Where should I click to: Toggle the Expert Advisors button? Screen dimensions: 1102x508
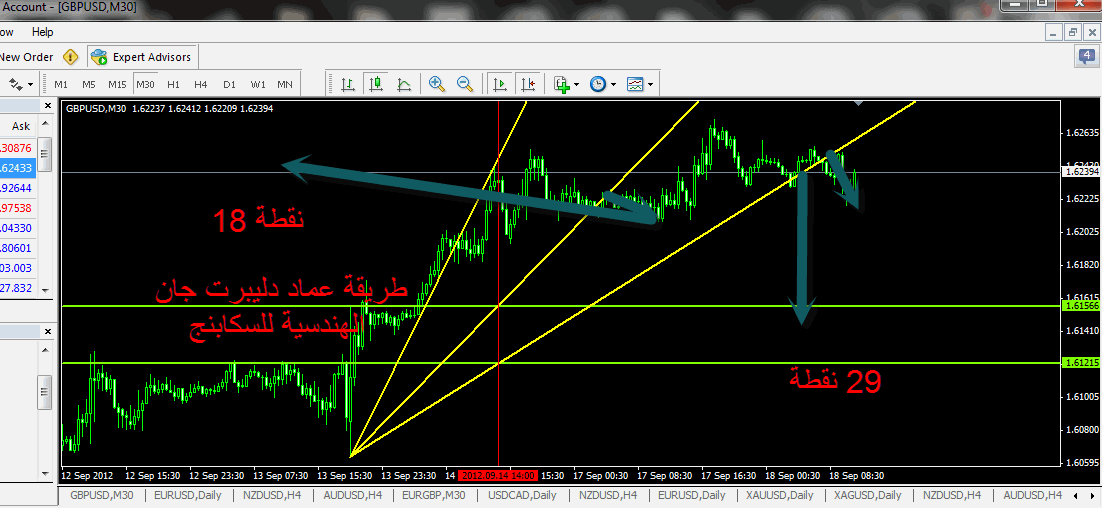(x=141, y=57)
